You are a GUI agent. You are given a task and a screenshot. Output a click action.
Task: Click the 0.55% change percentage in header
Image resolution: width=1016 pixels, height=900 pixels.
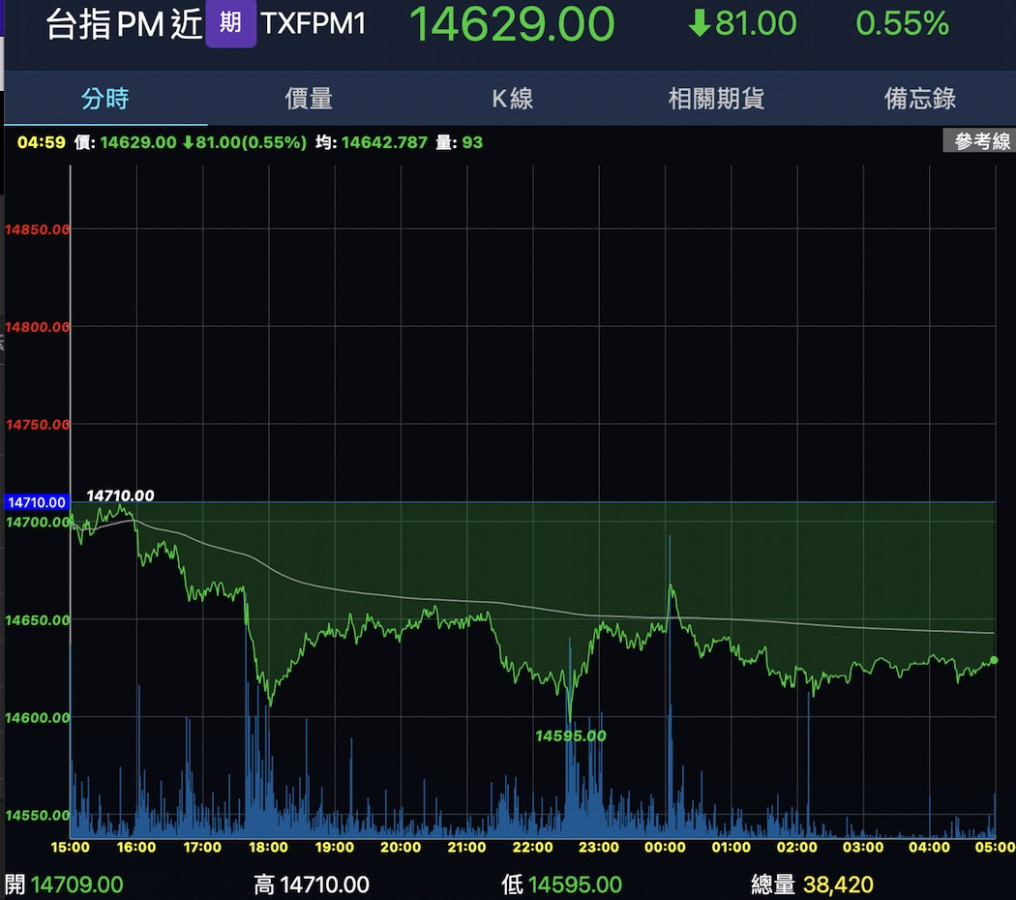pos(902,24)
